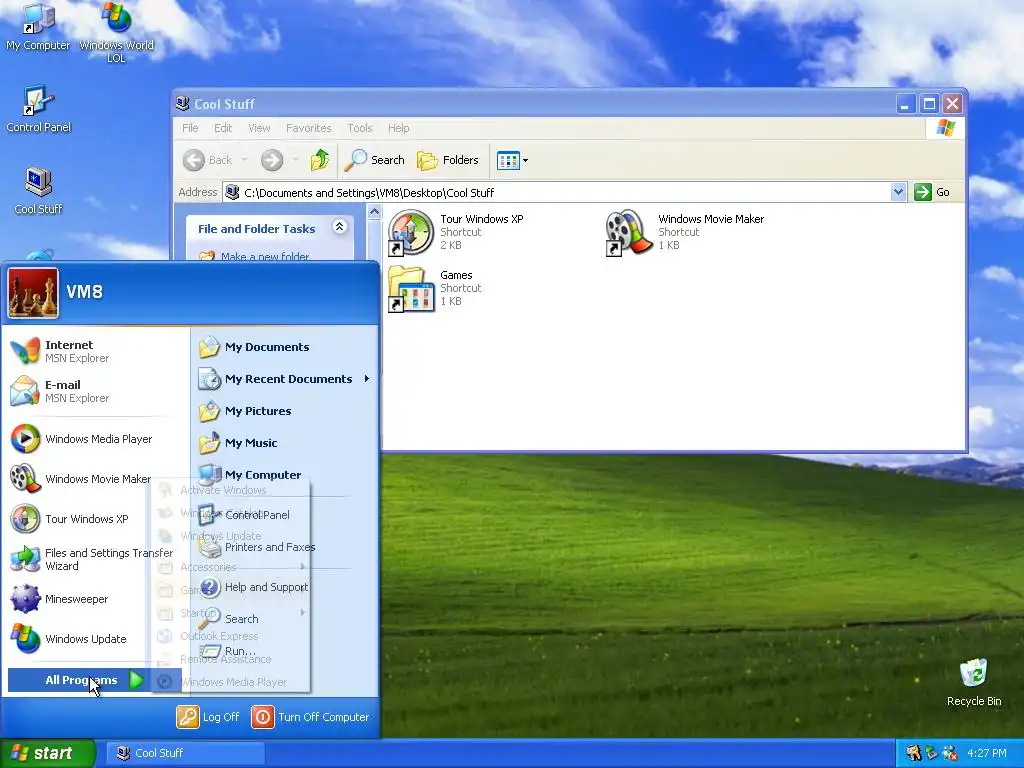Open E-mail MSN Explorer from Start menu
1024x768 pixels.
(95, 391)
